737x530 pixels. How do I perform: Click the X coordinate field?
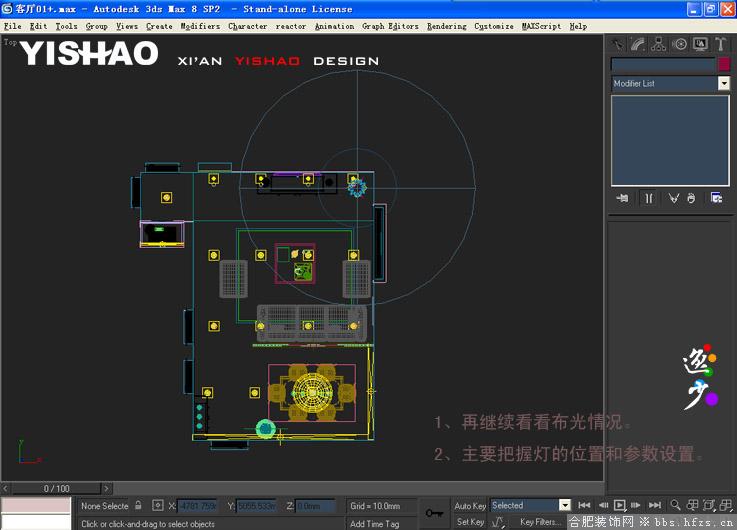[197, 506]
